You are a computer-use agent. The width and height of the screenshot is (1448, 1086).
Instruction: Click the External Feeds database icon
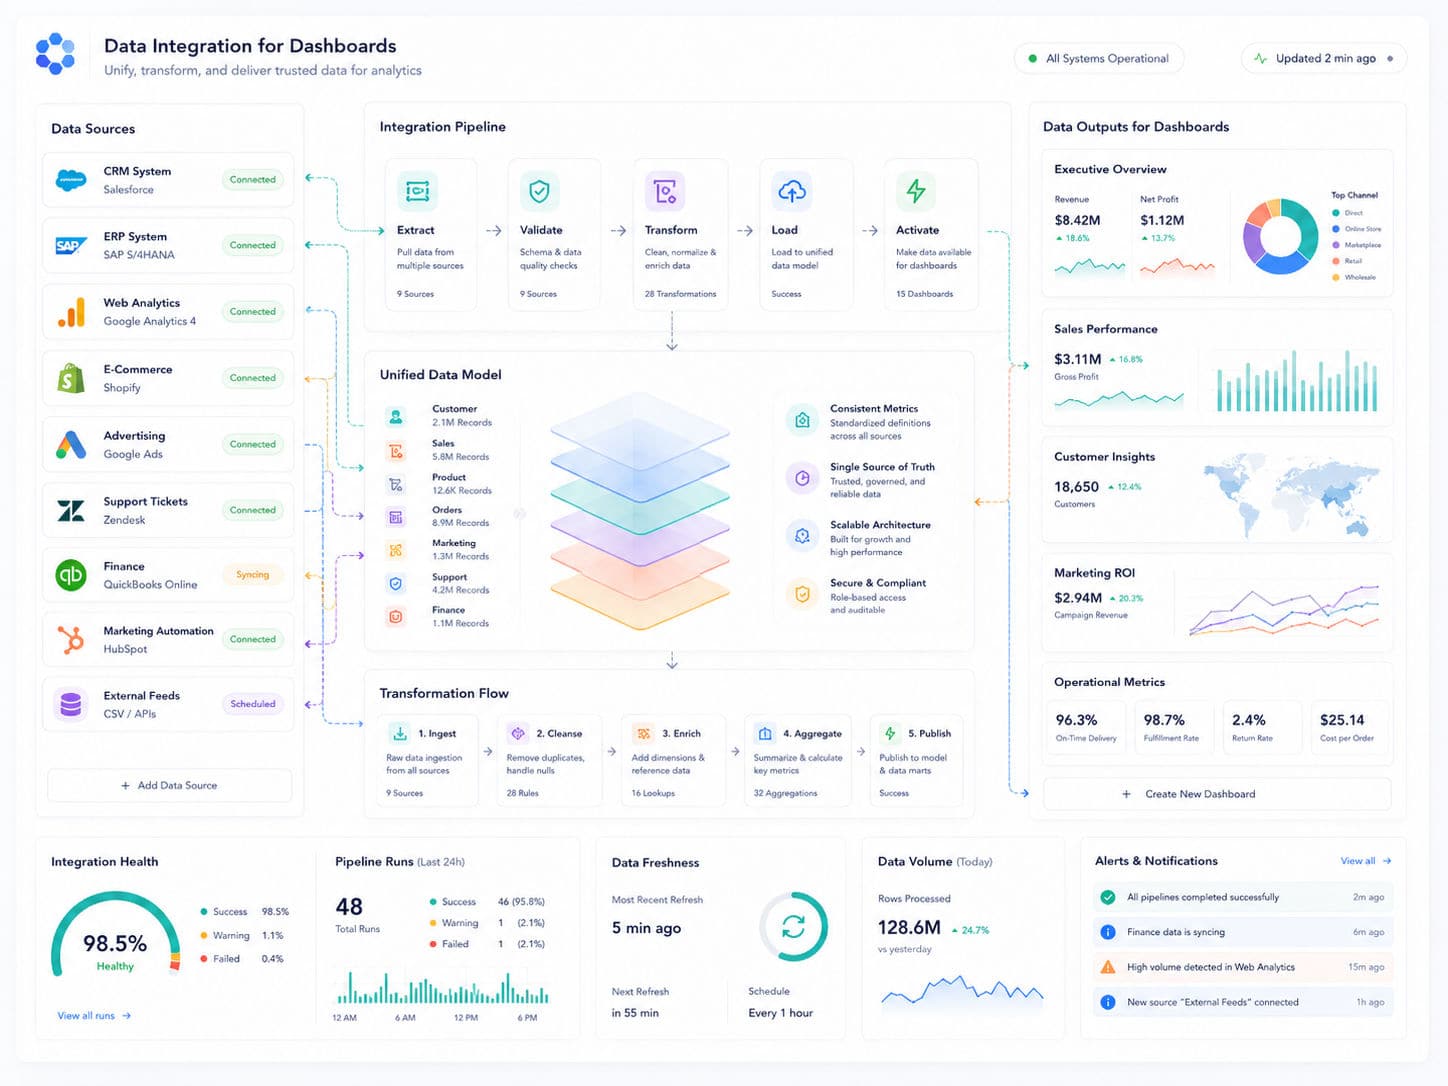tap(71, 704)
